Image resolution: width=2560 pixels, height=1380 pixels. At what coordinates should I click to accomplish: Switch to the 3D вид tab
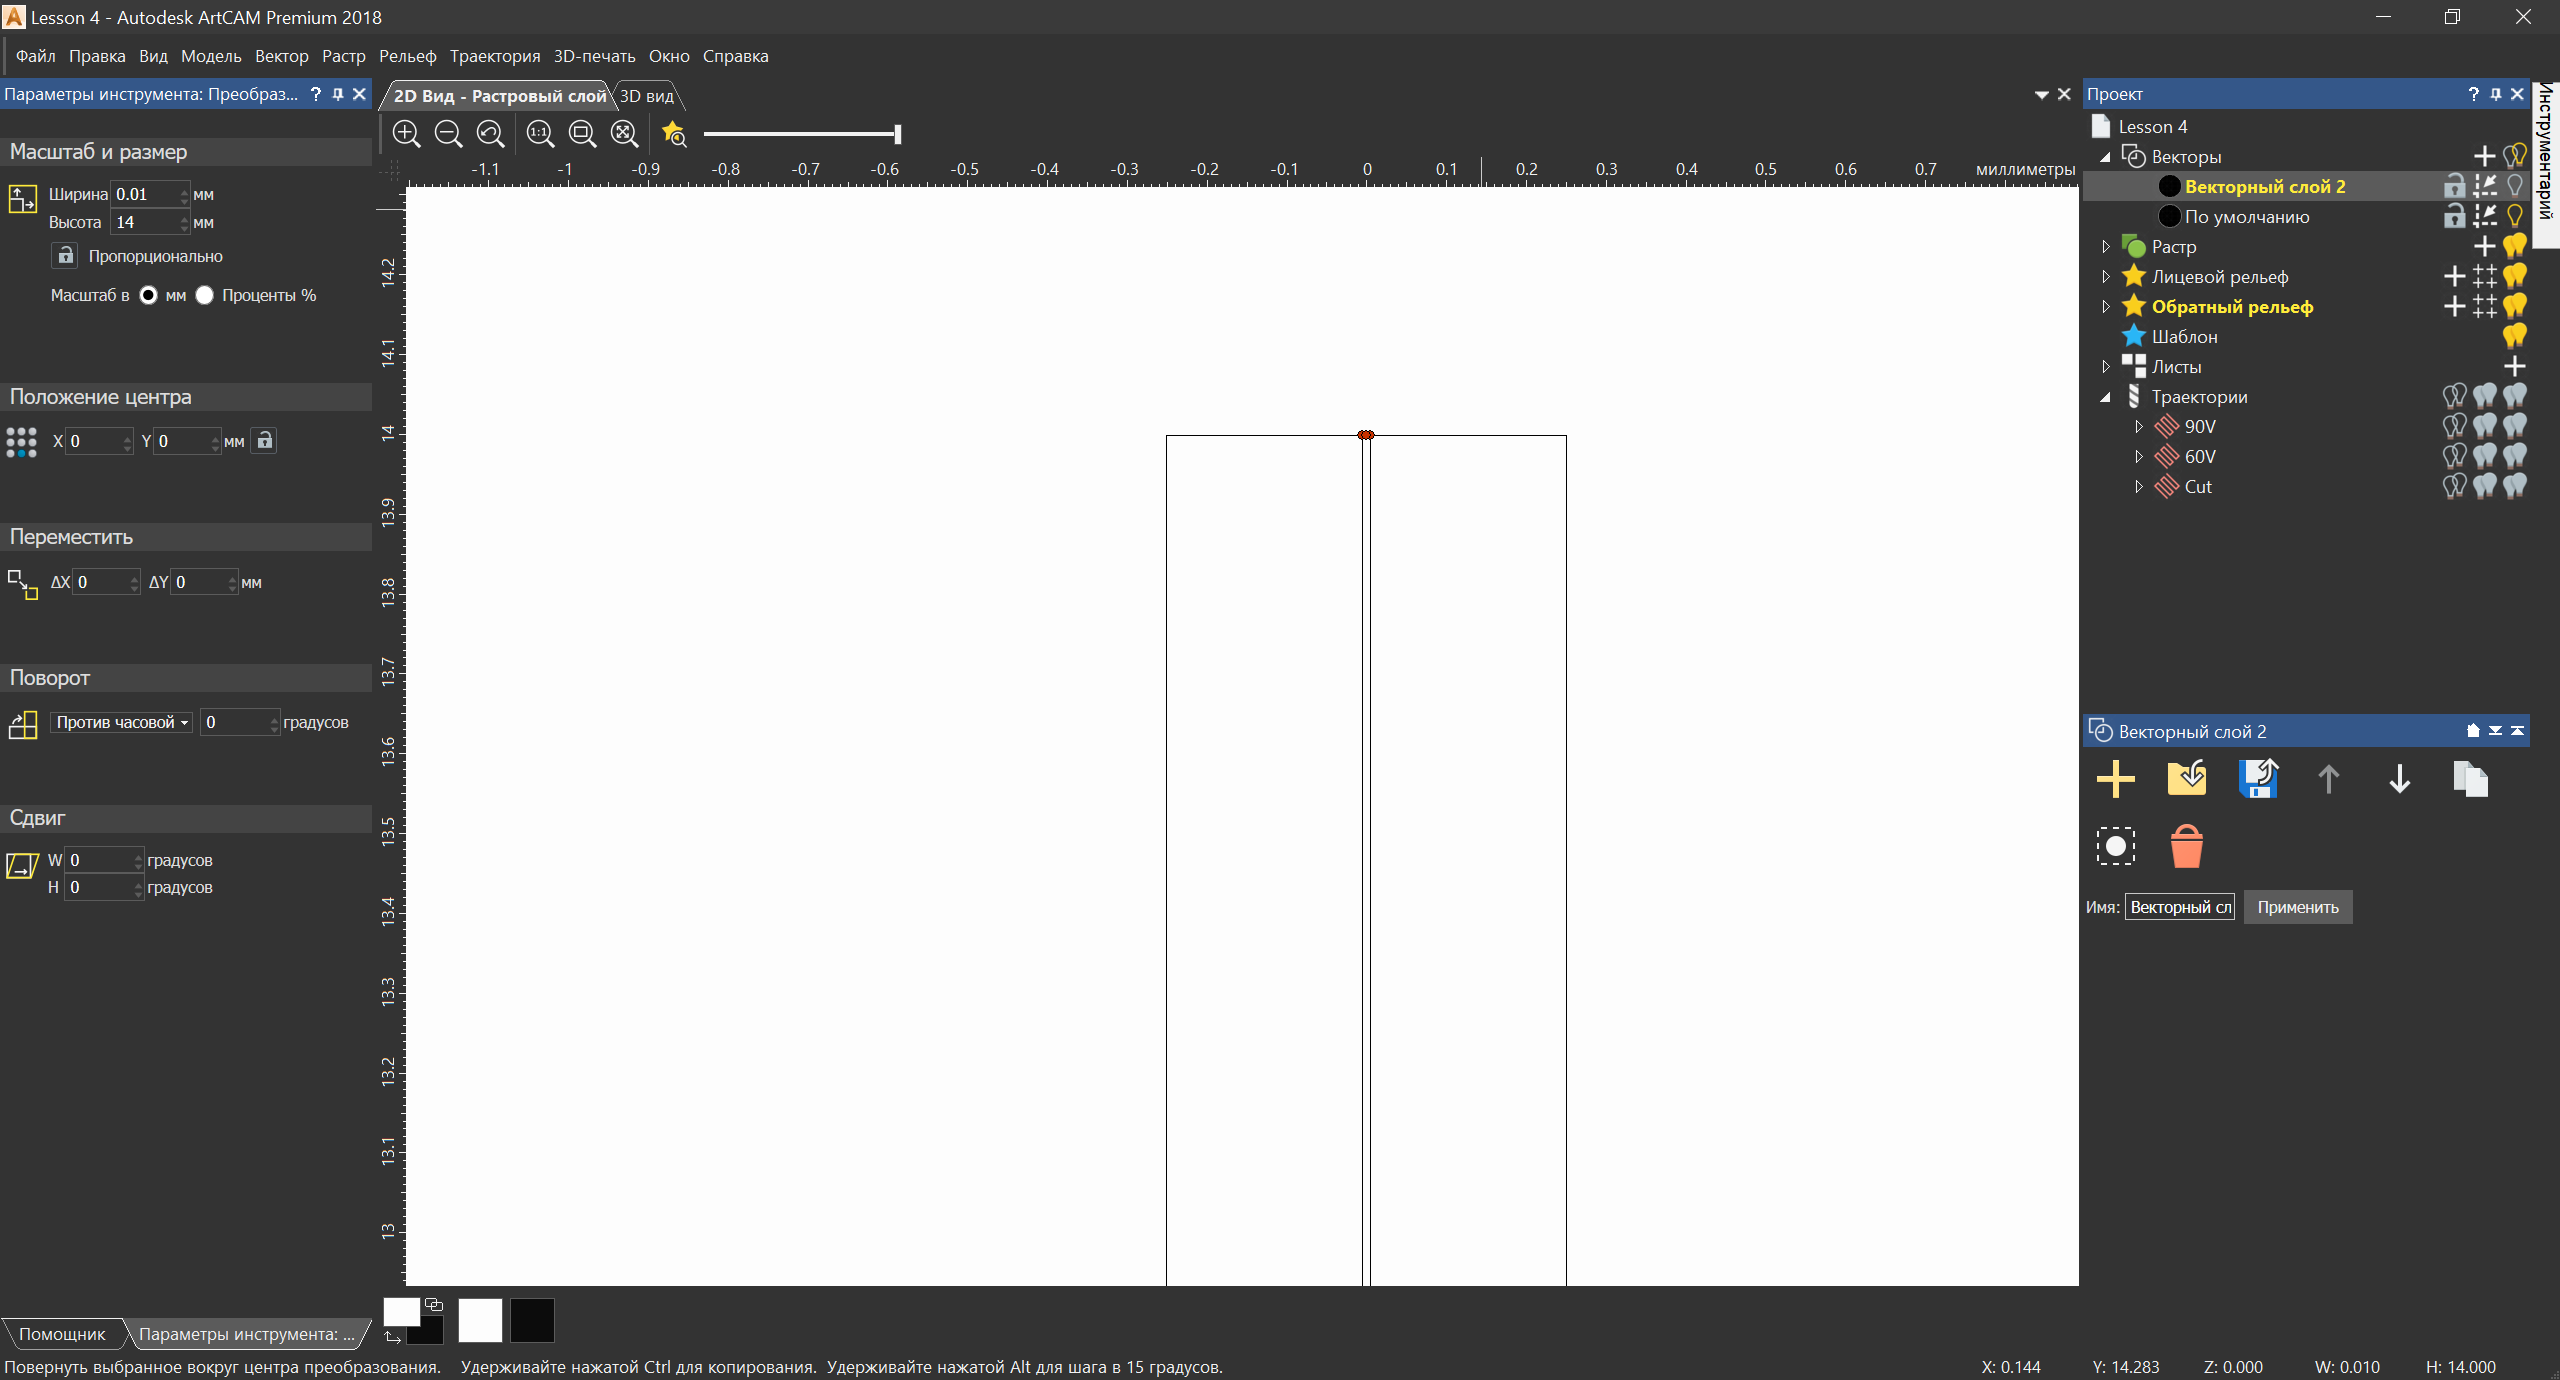[x=647, y=96]
